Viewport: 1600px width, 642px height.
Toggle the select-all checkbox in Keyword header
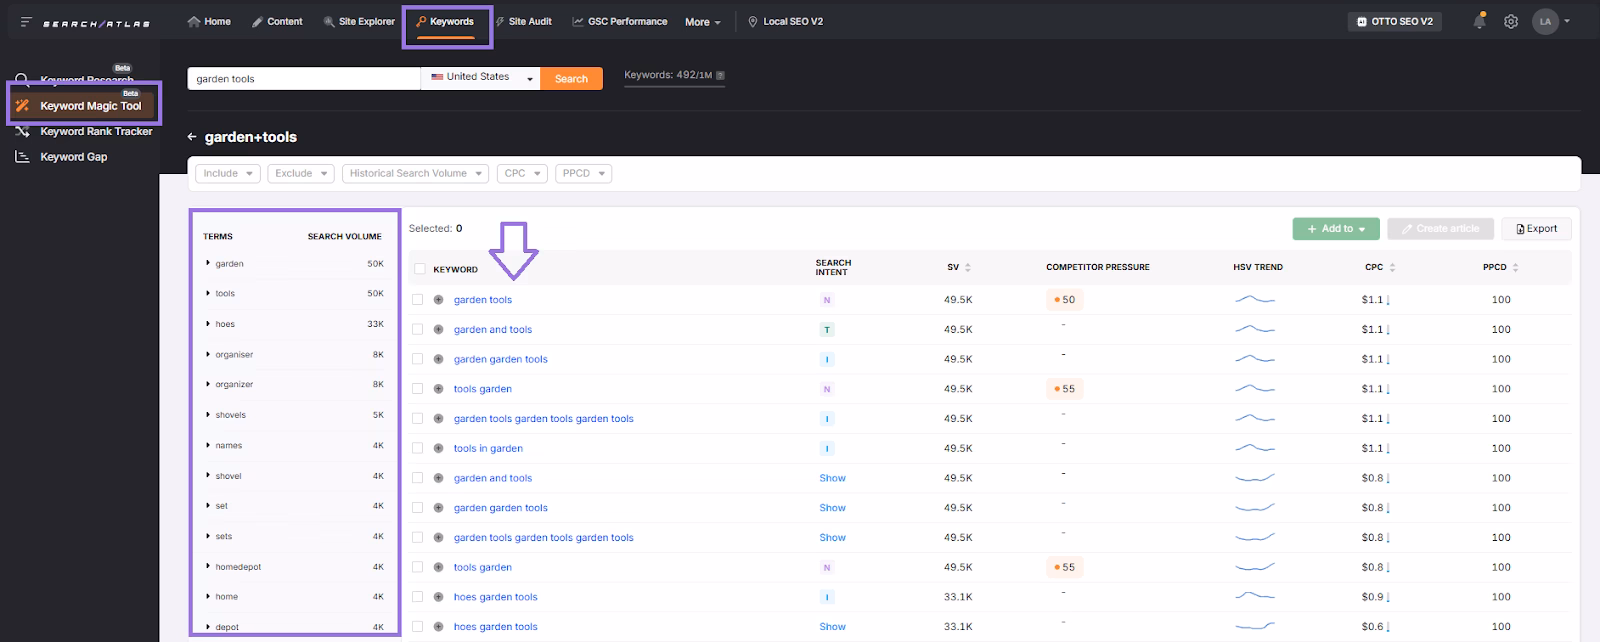pyautogui.click(x=420, y=269)
